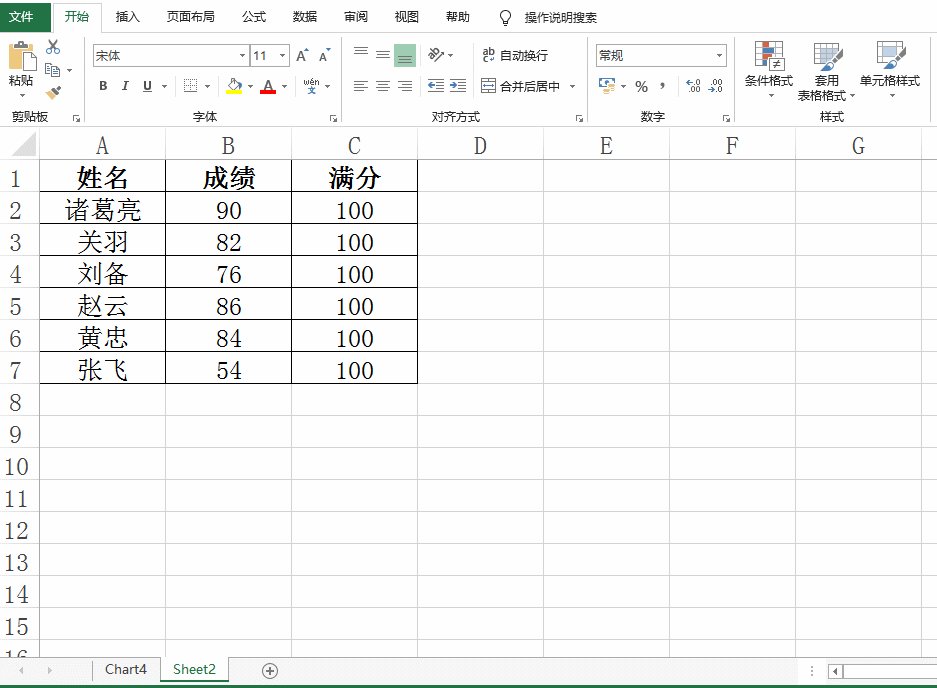Image resolution: width=937 pixels, height=688 pixels.
Task: Click the 单元格样式 cell styles icon
Action: [892, 65]
